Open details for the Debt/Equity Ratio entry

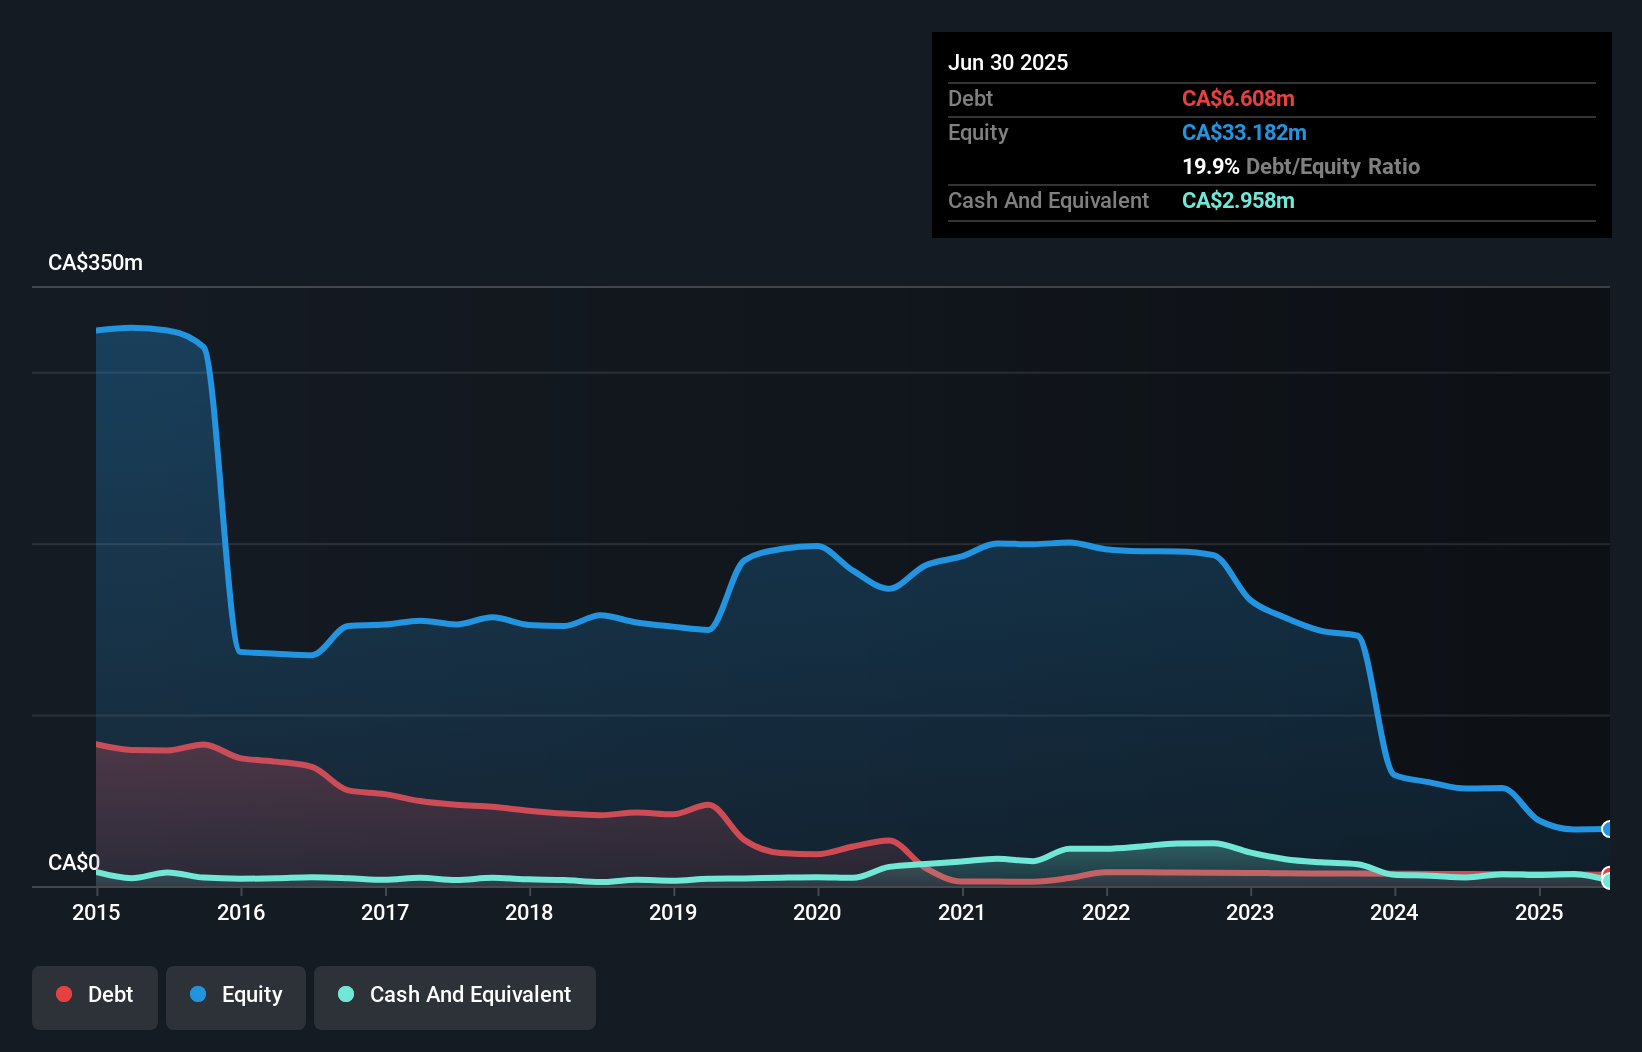[1302, 166]
